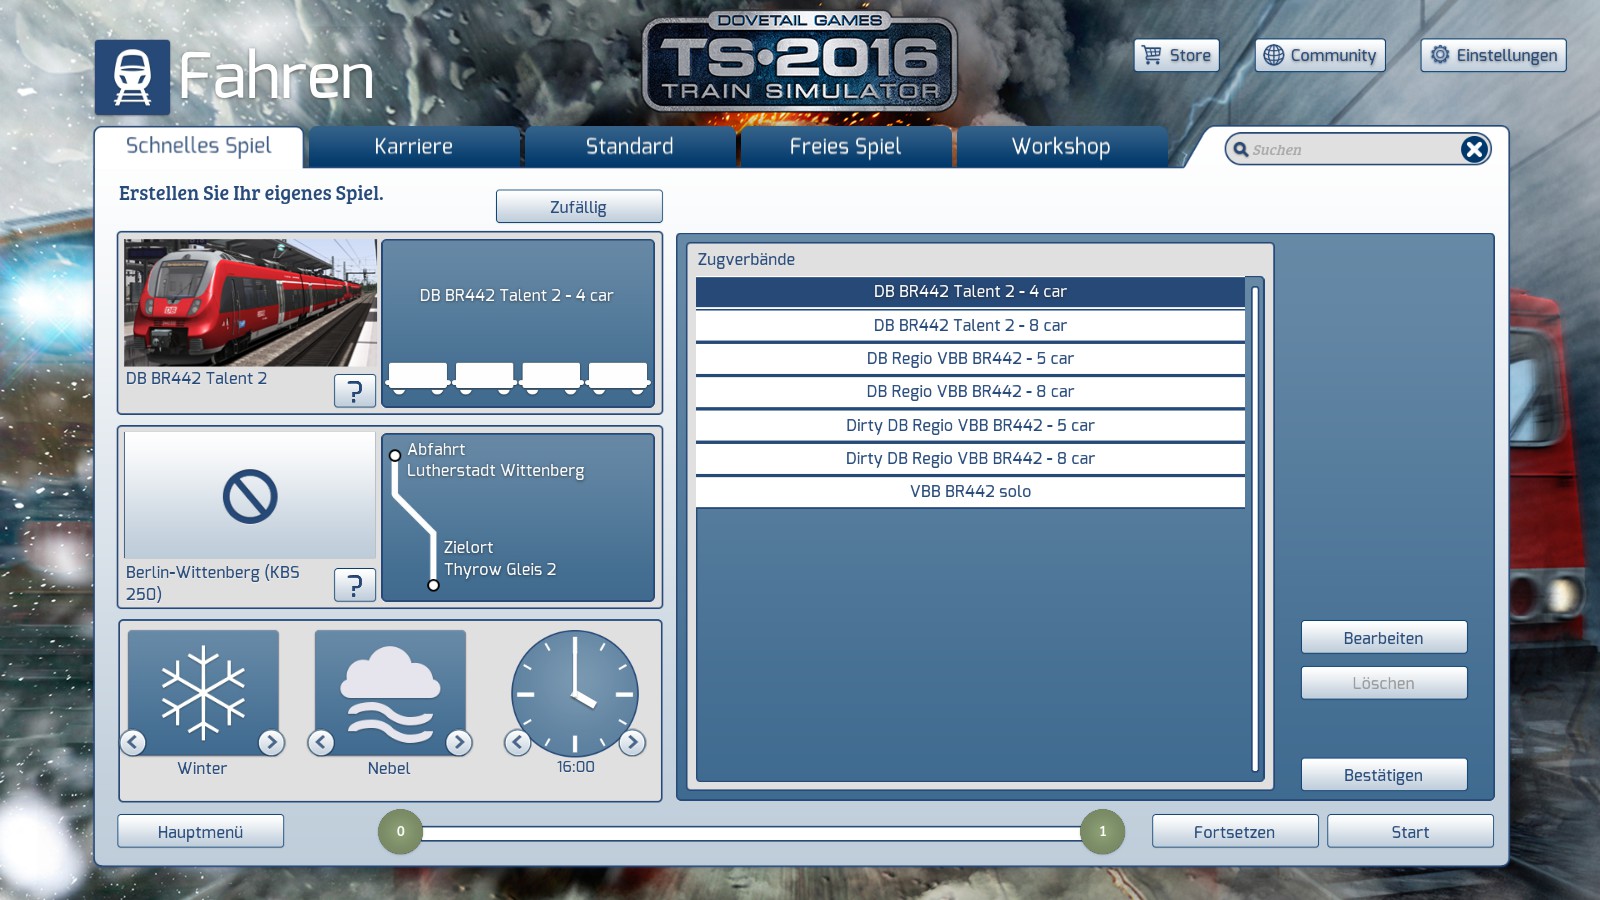Click the clock showing 16:00
This screenshot has height=900, width=1600.
coord(575,692)
